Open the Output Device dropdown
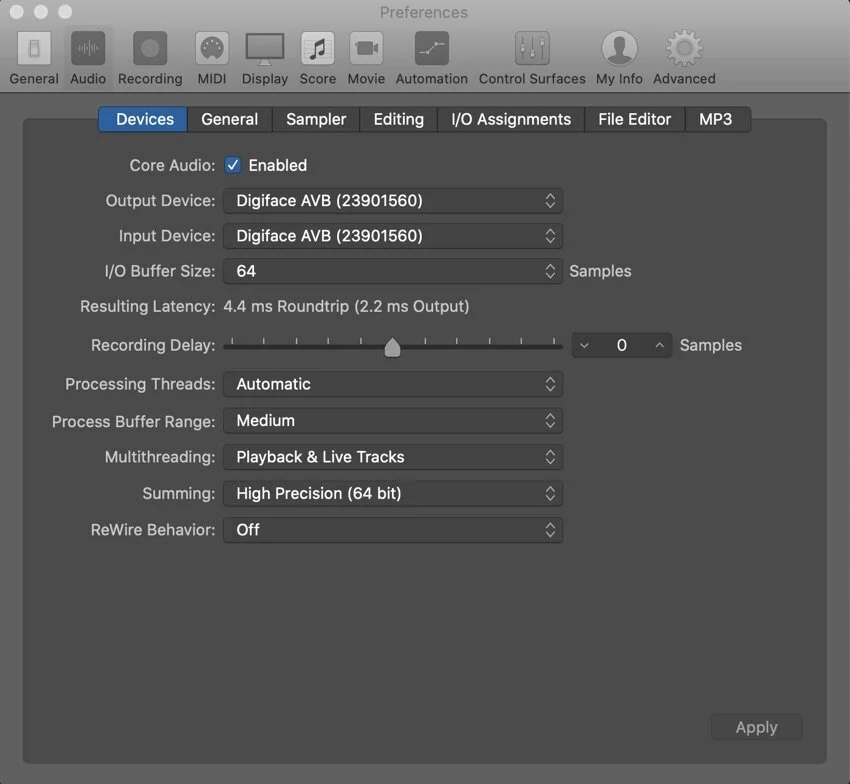The width and height of the screenshot is (850, 784). pos(393,201)
